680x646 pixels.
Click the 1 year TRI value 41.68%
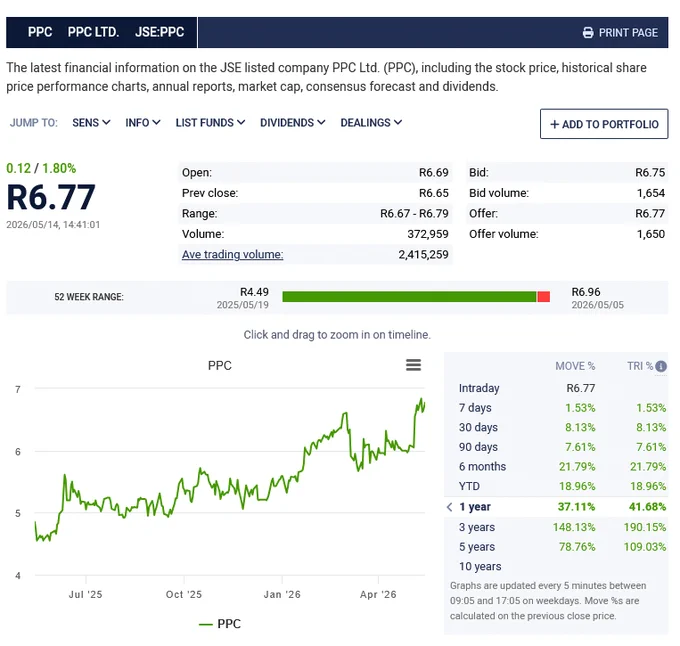(x=647, y=507)
